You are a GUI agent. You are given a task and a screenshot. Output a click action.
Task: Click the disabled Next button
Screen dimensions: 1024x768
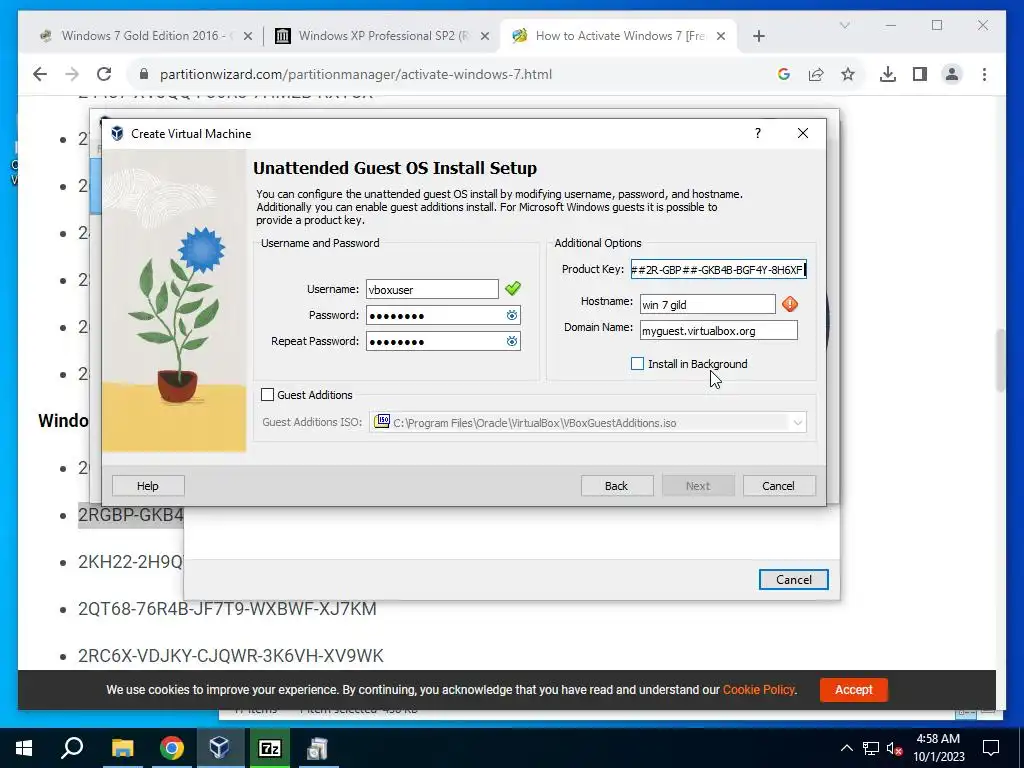(x=698, y=486)
